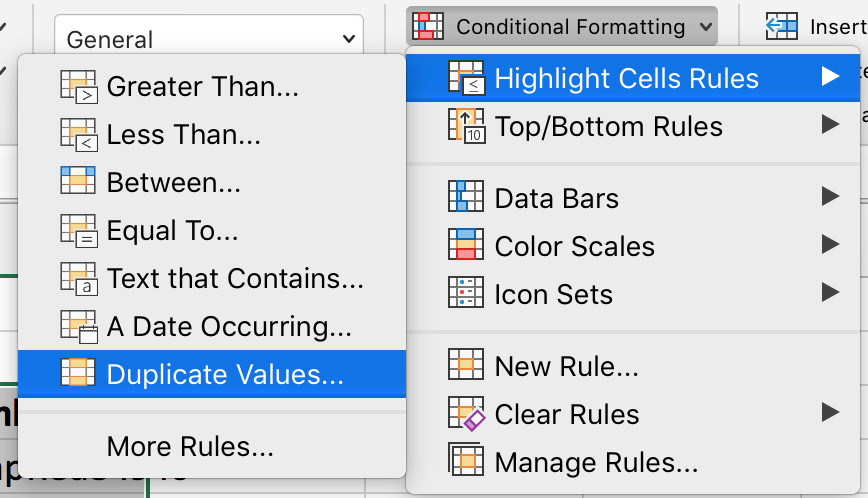This screenshot has width=868, height=498.
Task: Expand the Icon Sets submenu arrow
Action: (x=829, y=293)
